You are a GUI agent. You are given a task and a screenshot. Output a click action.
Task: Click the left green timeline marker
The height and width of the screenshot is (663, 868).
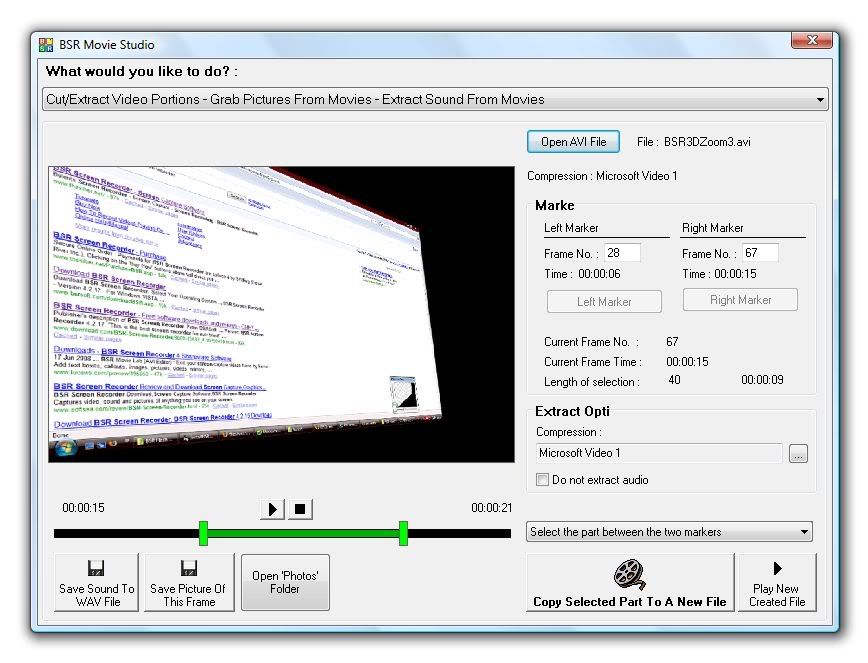point(203,533)
